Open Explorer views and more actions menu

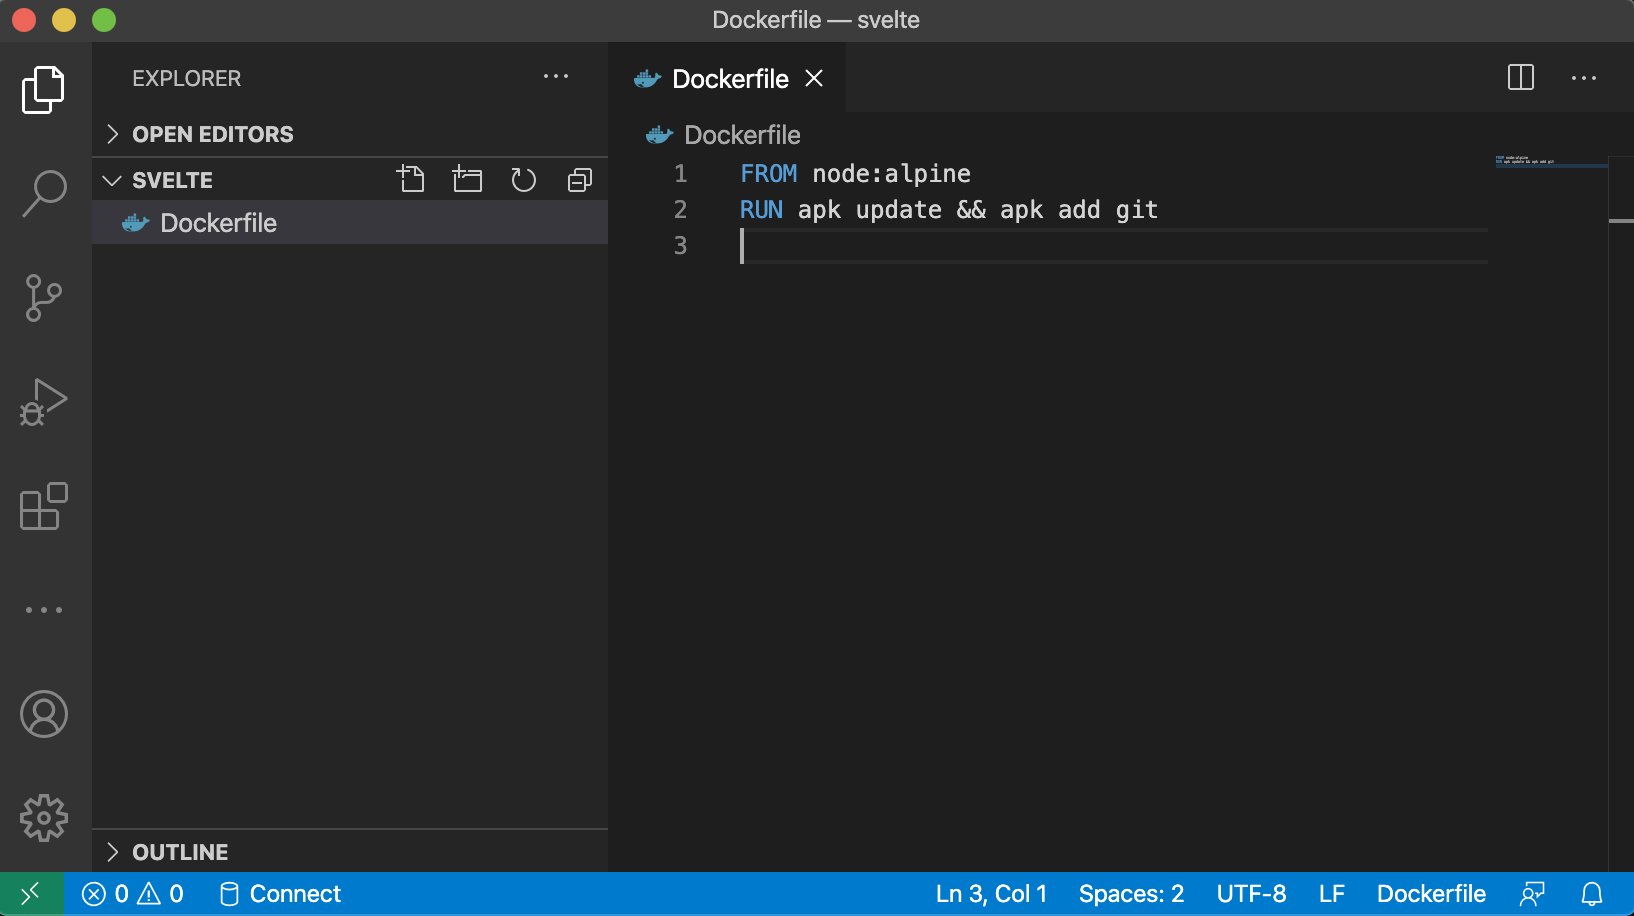tap(556, 77)
